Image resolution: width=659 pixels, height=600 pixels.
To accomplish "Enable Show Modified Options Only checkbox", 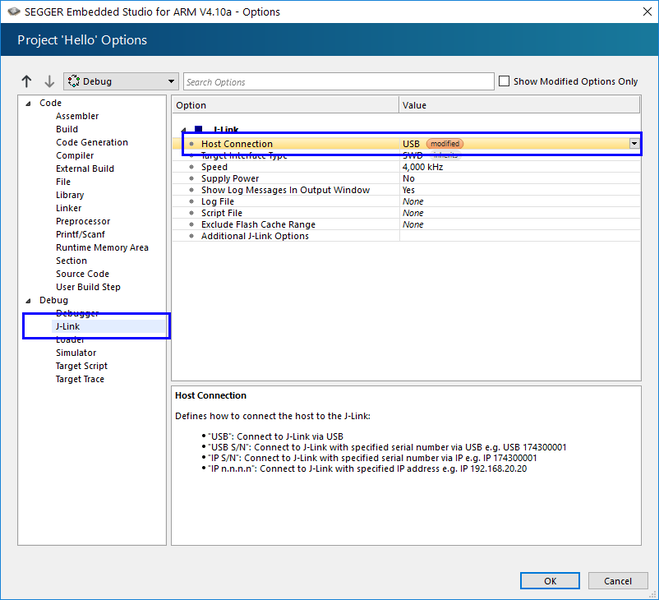I will (x=504, y=82).
